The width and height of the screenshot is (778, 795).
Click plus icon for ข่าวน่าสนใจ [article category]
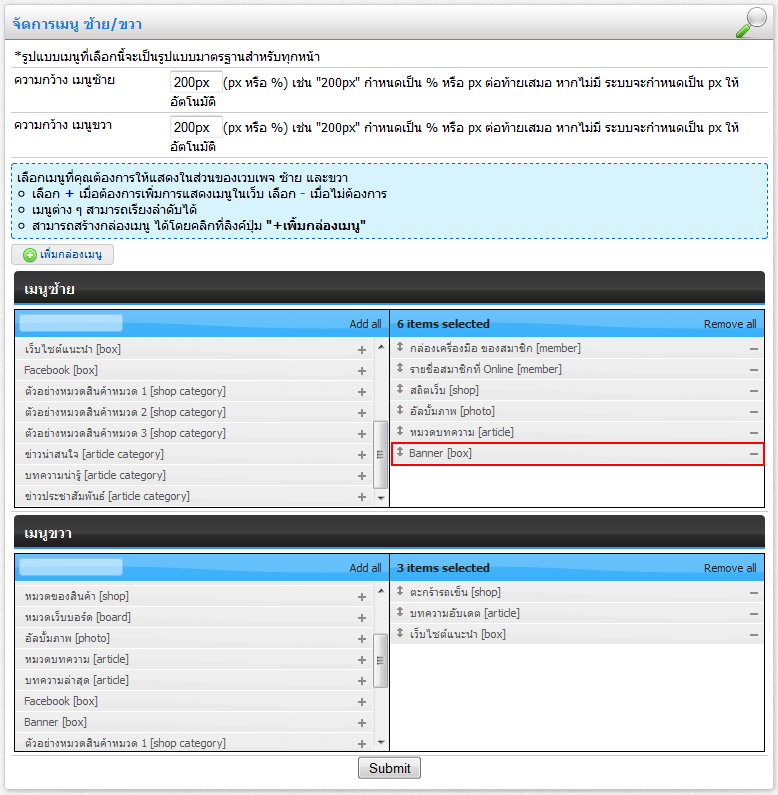[x=362, y=455]
